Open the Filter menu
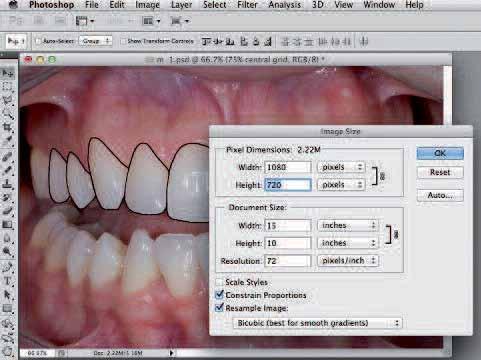 pyautogui.click(x=247, y=5)
